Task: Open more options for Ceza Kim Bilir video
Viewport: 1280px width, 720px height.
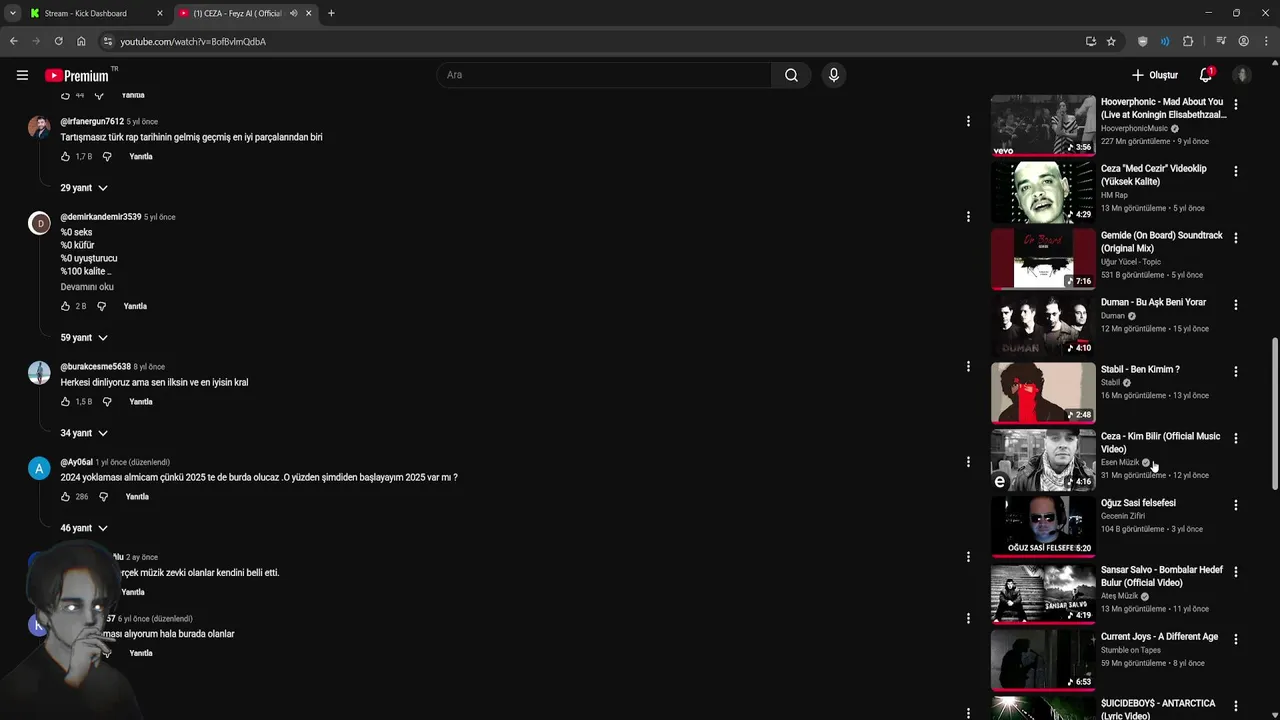Action: click(x=1236, y=438)
